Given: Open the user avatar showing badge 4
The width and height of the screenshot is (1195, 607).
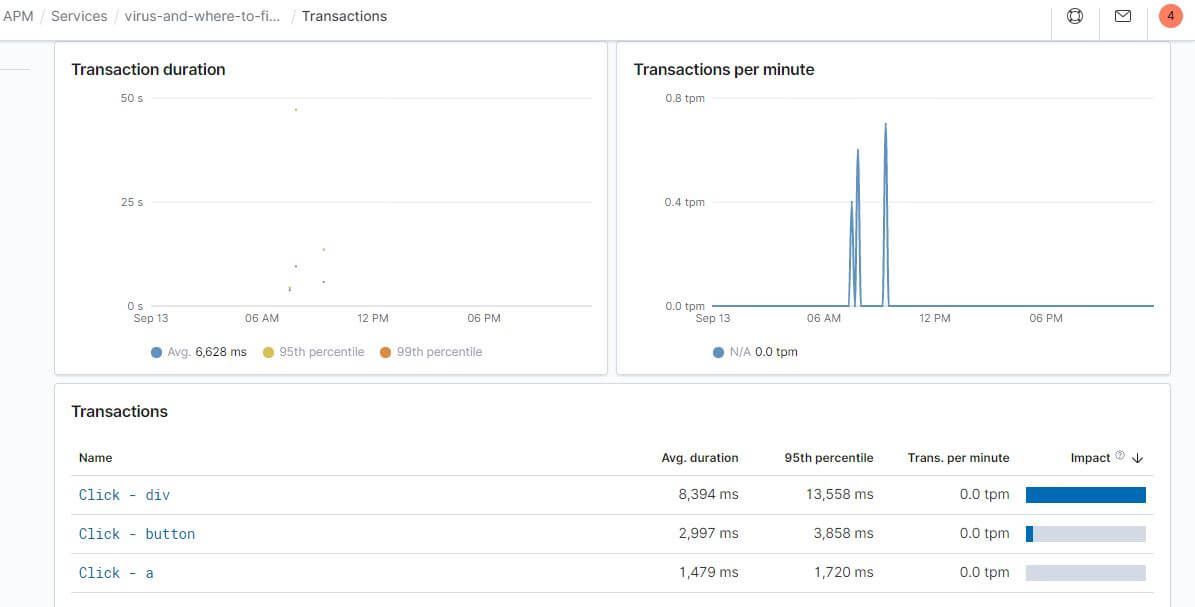Looking at the screenshot, I should 1170,15.
